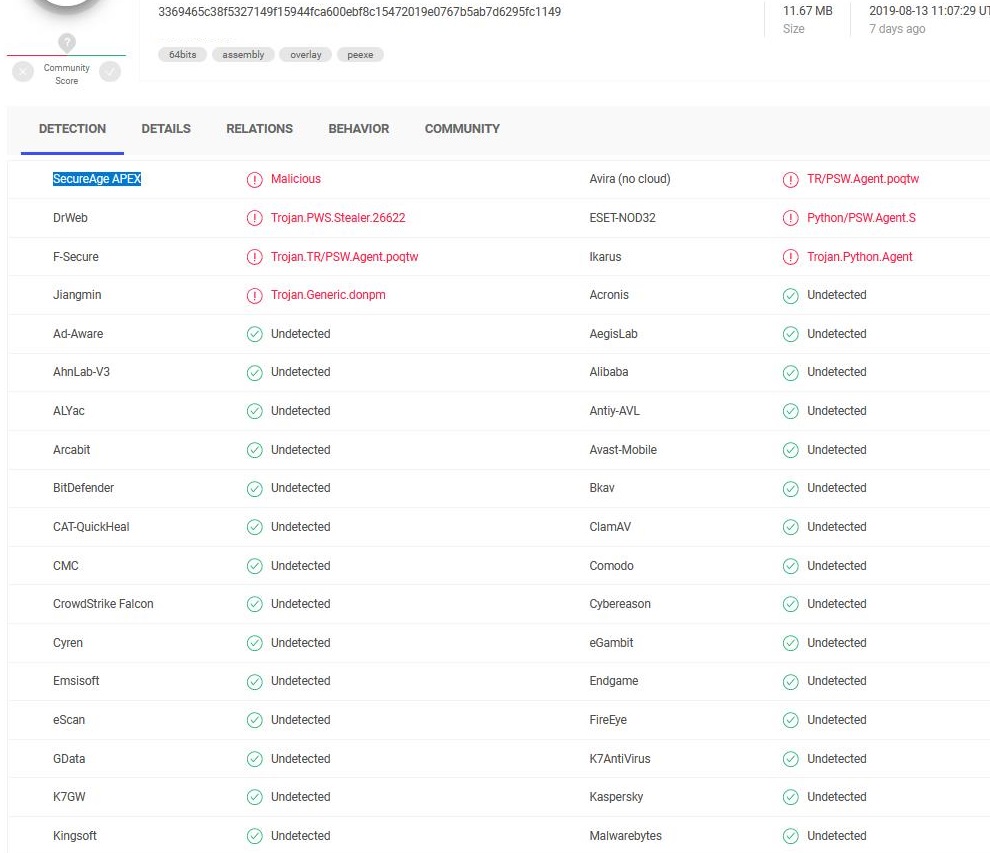Click the Emsisoft engine name
This screenshot has width=990, height=853.
[76, 681]
